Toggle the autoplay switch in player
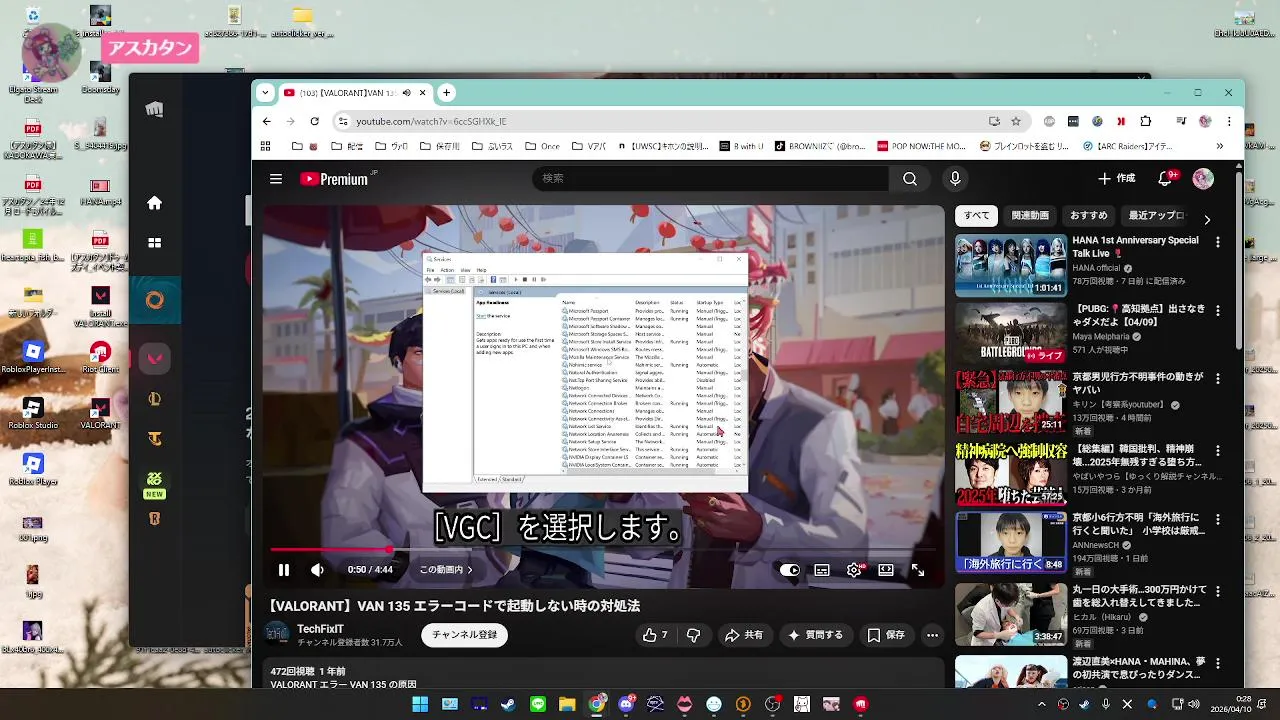 click(x=790, y=570)
